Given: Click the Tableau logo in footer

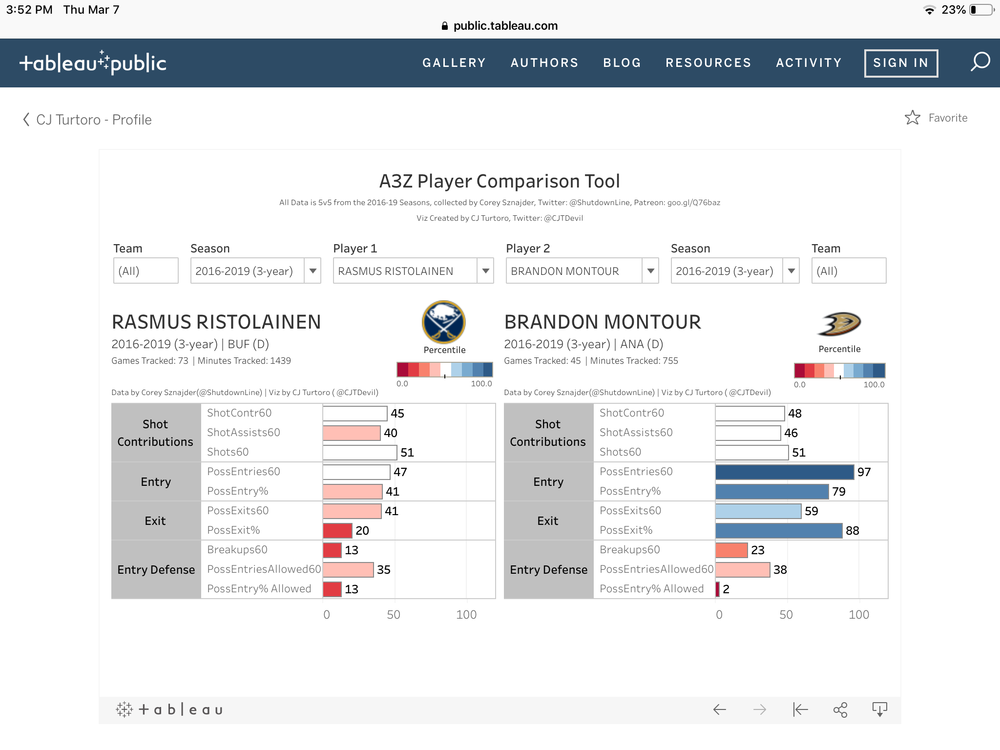Looking at the screenshot, I should coord(169,709).
